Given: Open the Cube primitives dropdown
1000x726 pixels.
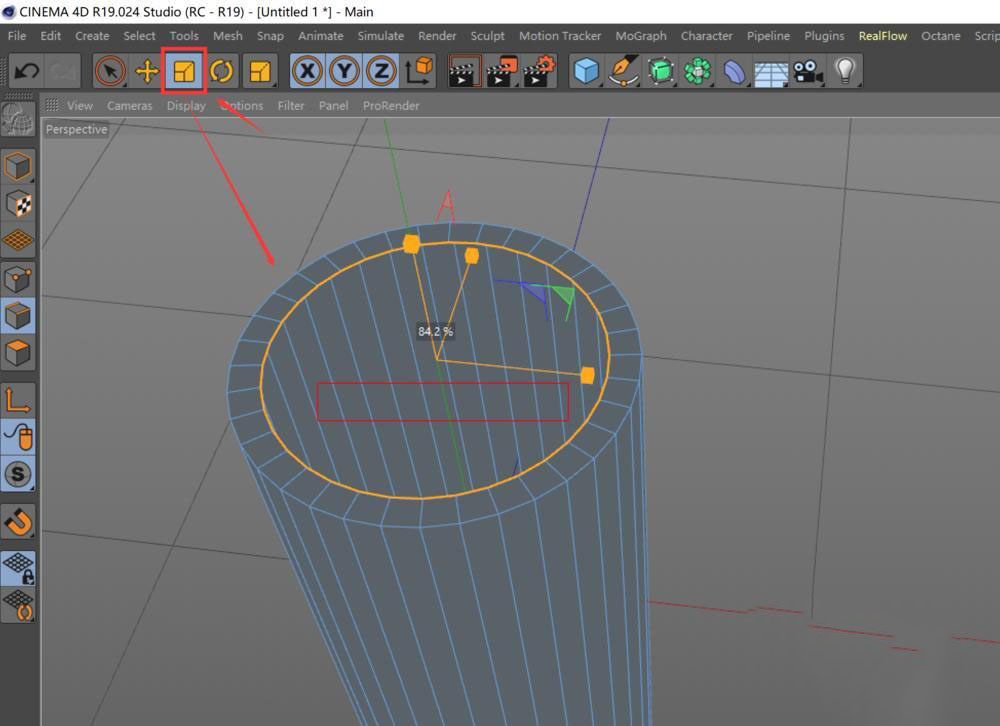Looking at the screenshot, I should tap(585, 71).
